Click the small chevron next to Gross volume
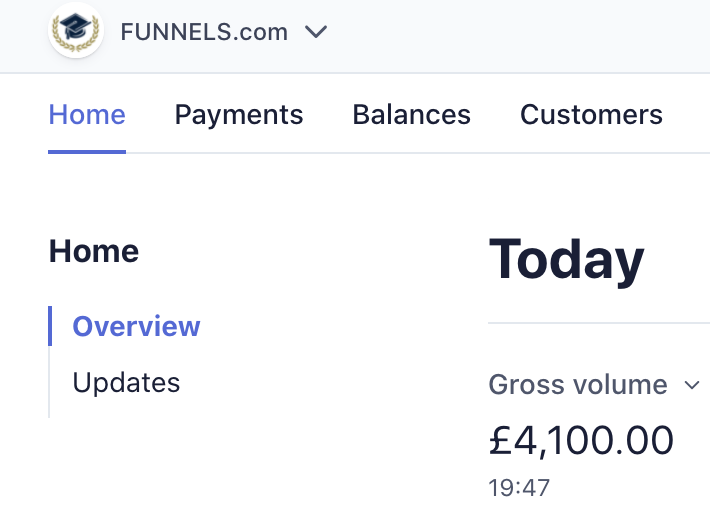 (x=692, y=385)
